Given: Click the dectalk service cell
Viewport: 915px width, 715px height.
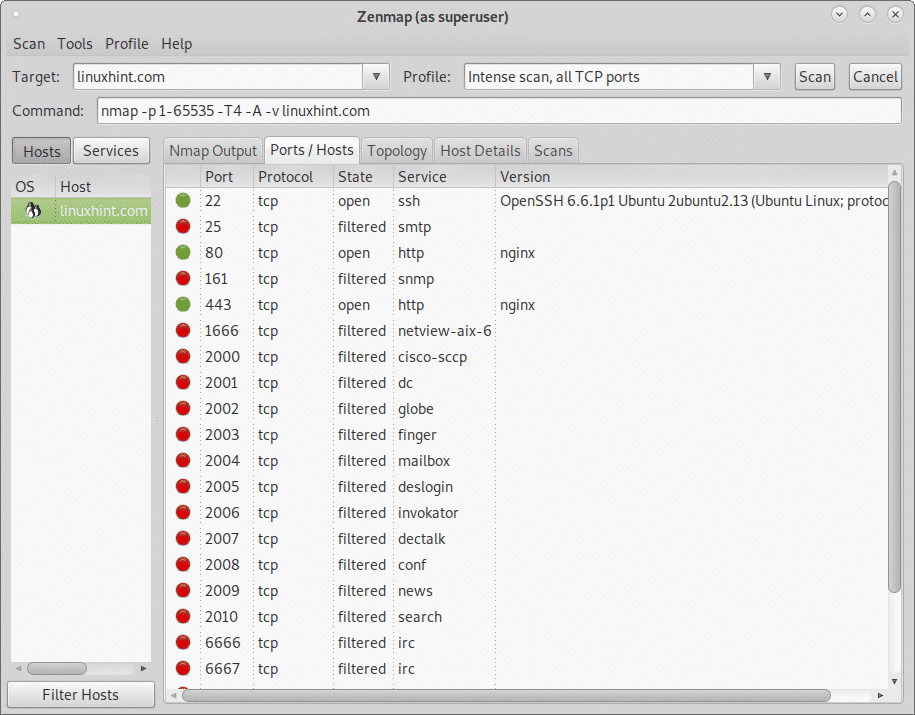Looking at the screenshot, I should (x=422, y=539).
